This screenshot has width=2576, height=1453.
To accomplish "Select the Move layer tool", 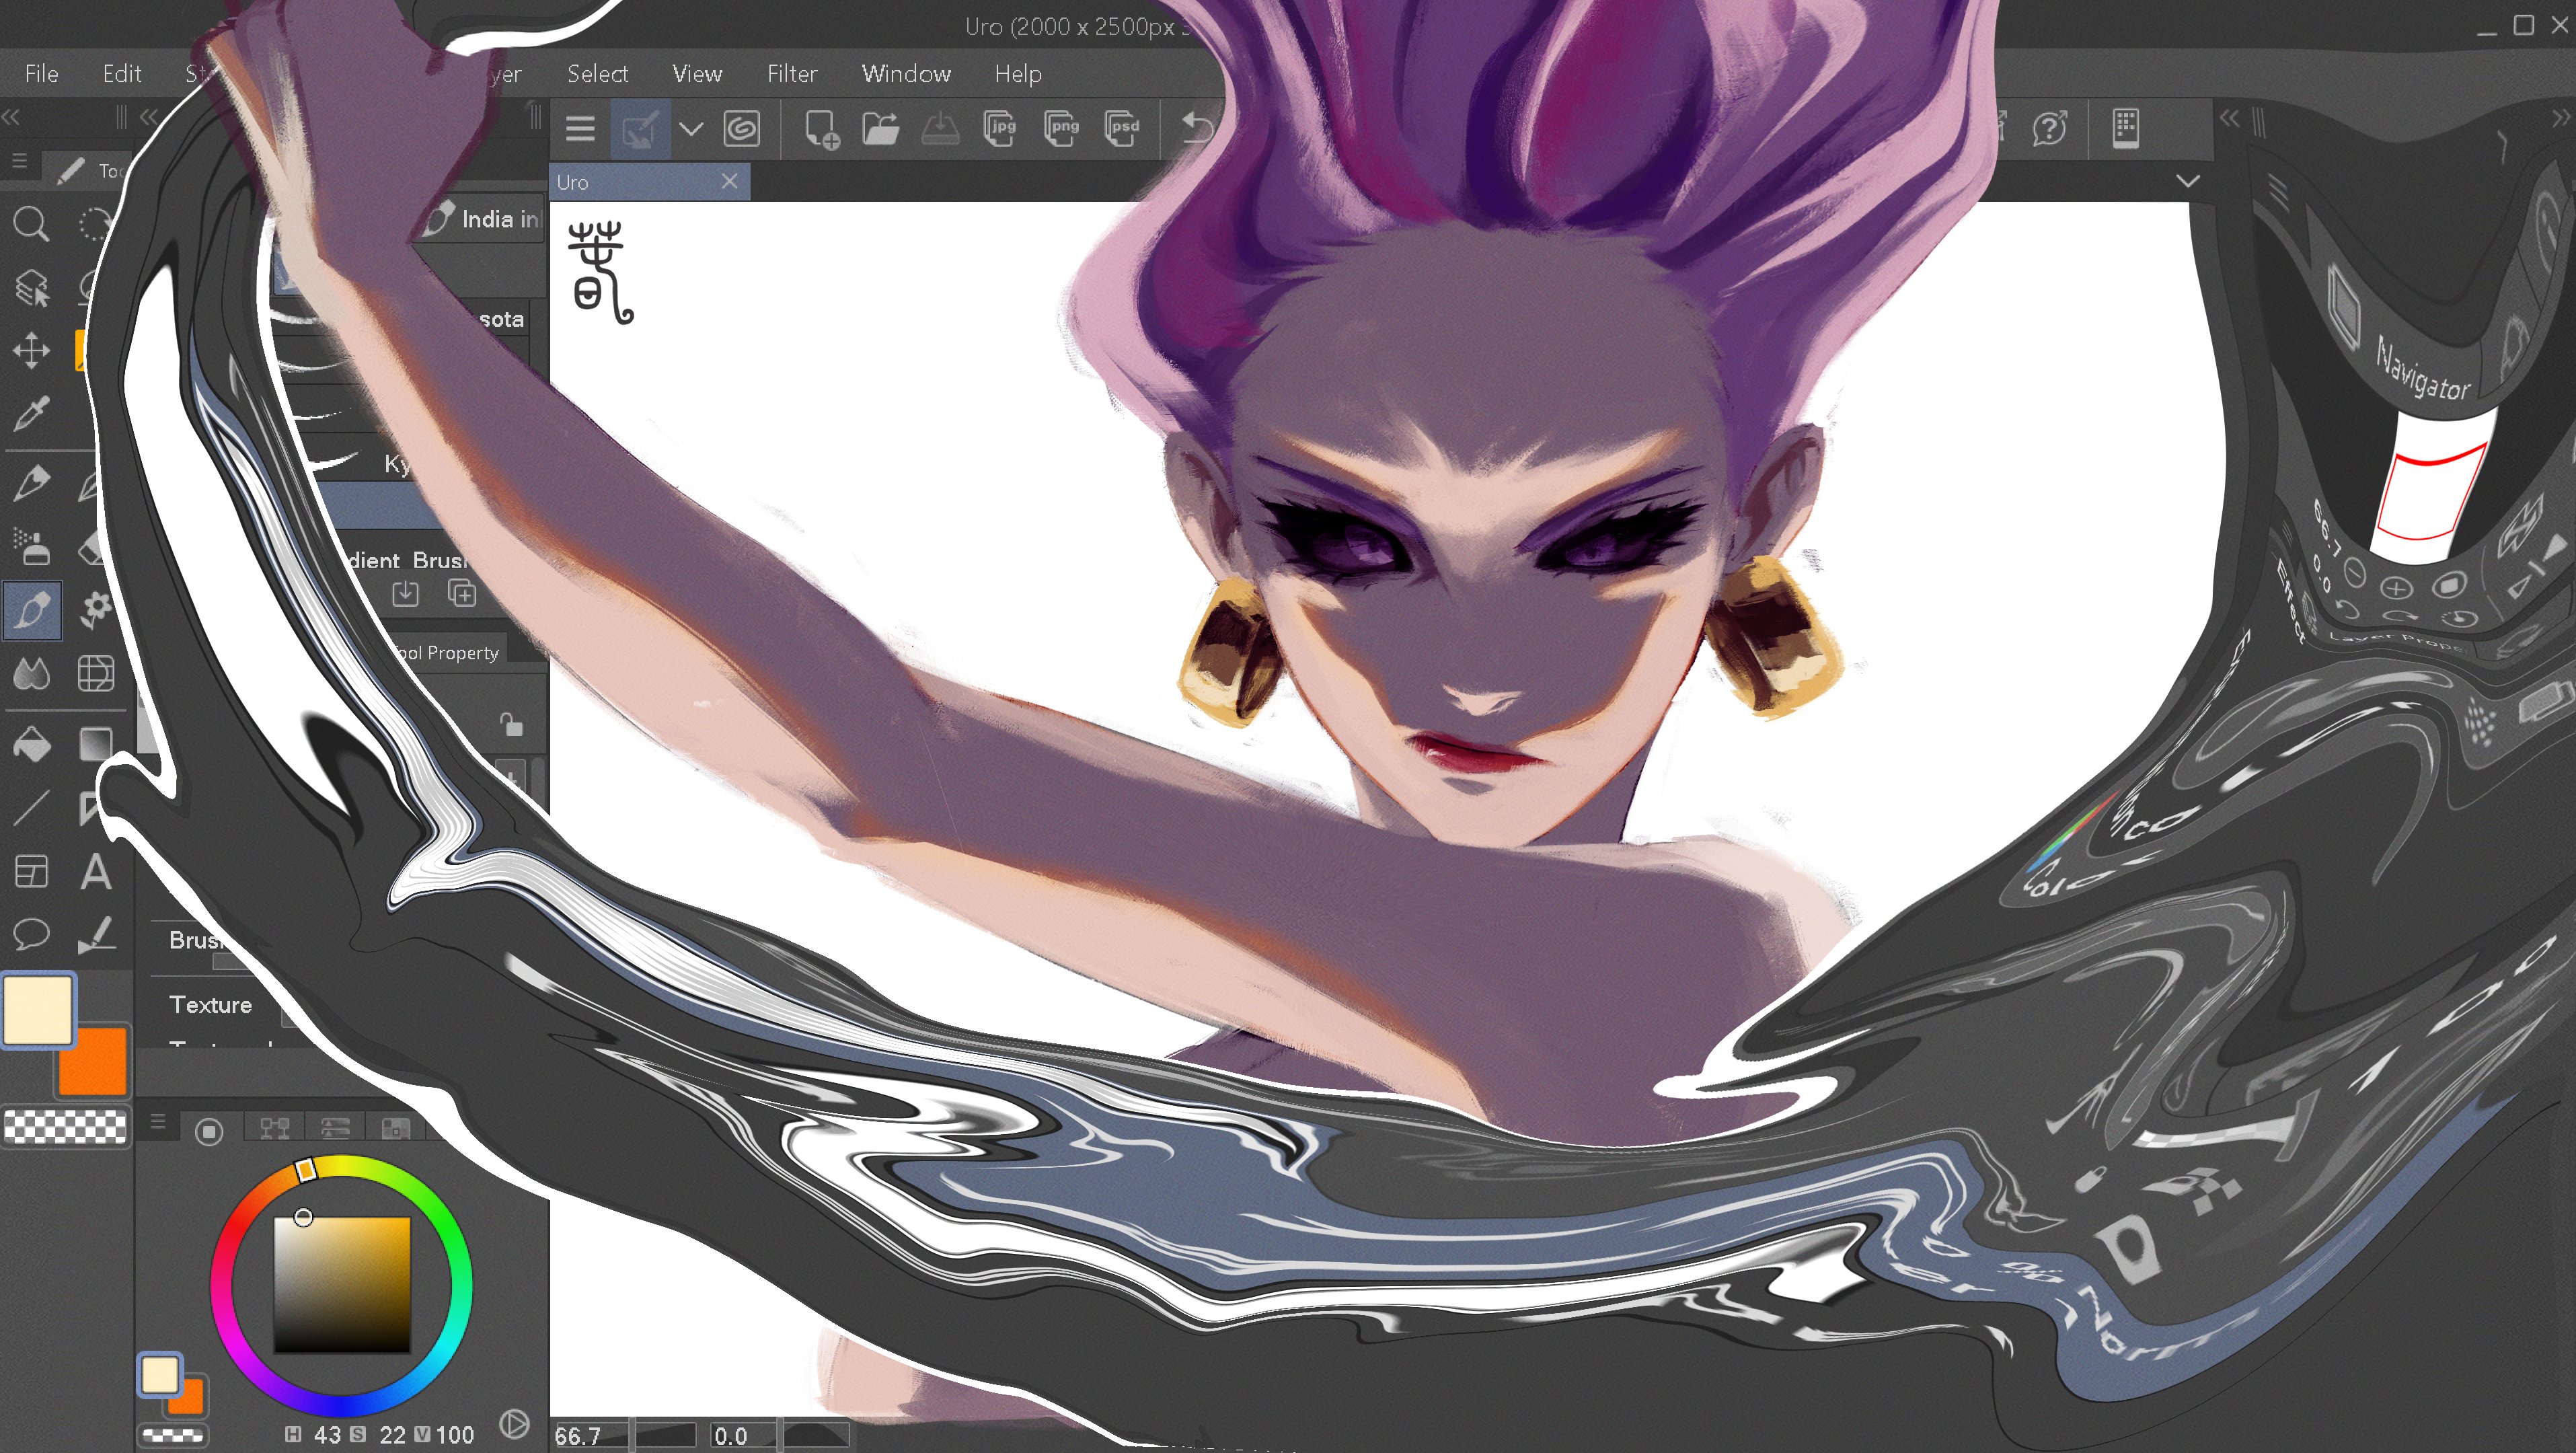I will pos(31,351).
